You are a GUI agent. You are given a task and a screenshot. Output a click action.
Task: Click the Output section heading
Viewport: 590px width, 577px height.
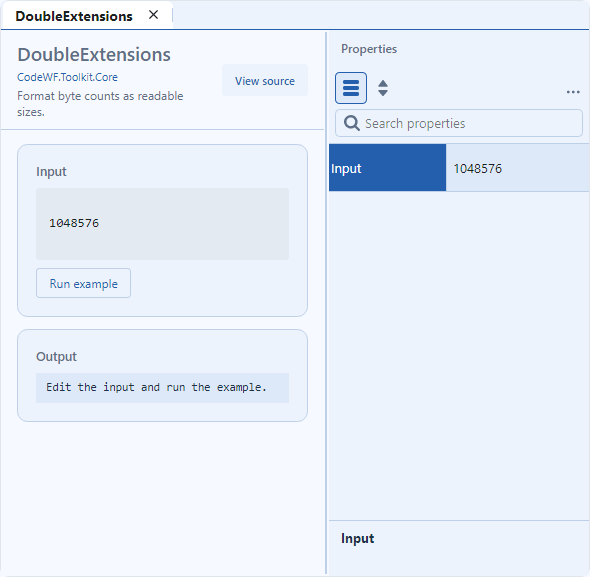click(x=56, y=356)
